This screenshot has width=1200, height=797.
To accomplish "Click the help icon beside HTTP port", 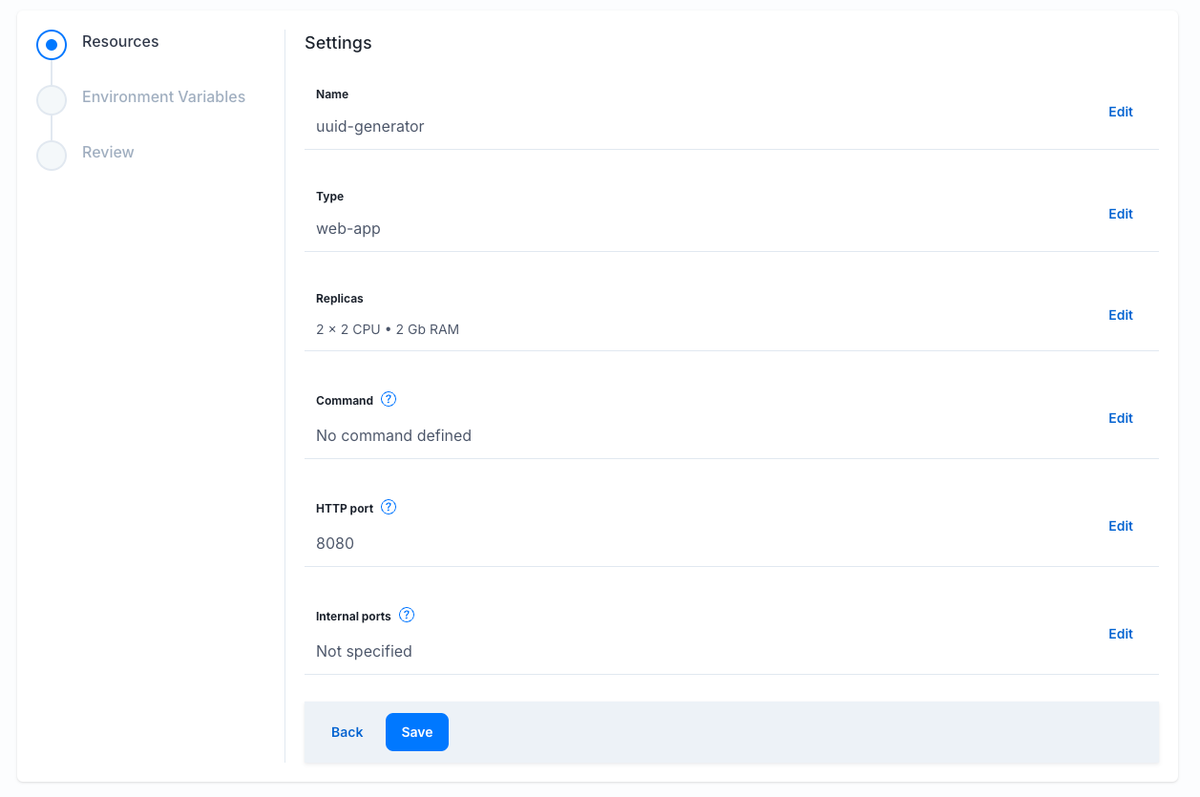I will point(389,507).
